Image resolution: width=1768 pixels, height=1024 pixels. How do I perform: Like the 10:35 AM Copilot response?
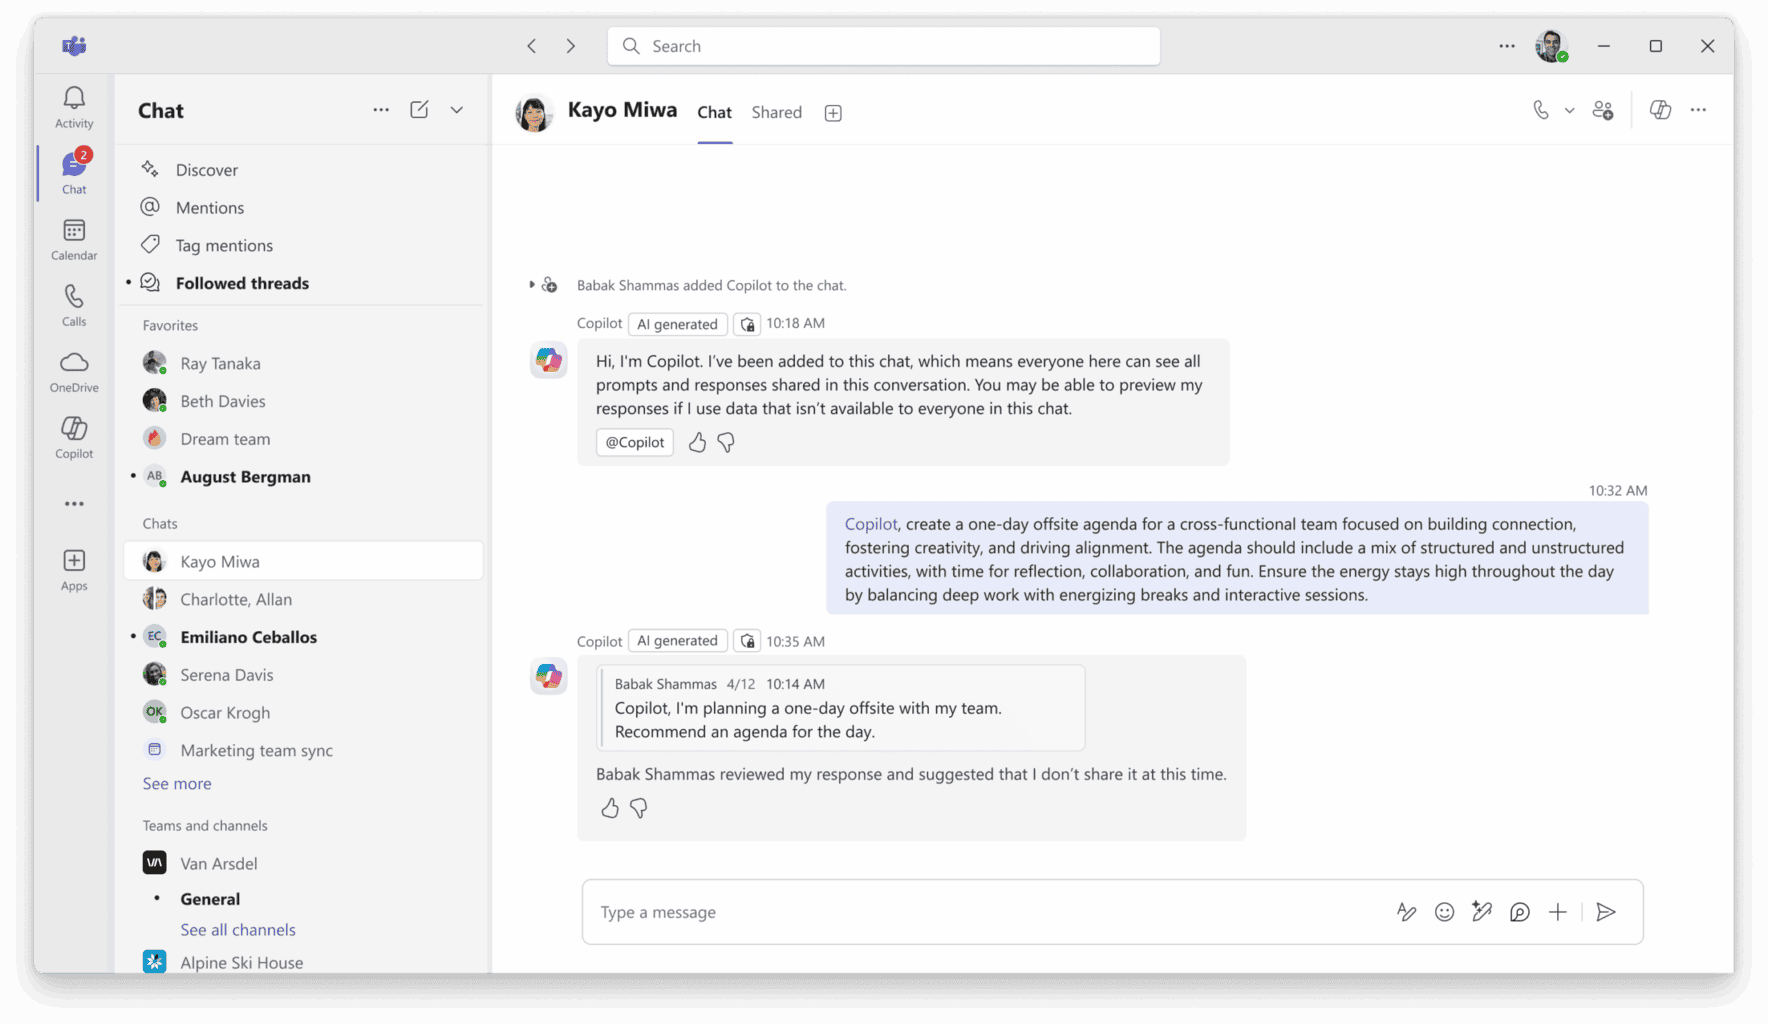[x=610, y=808]
